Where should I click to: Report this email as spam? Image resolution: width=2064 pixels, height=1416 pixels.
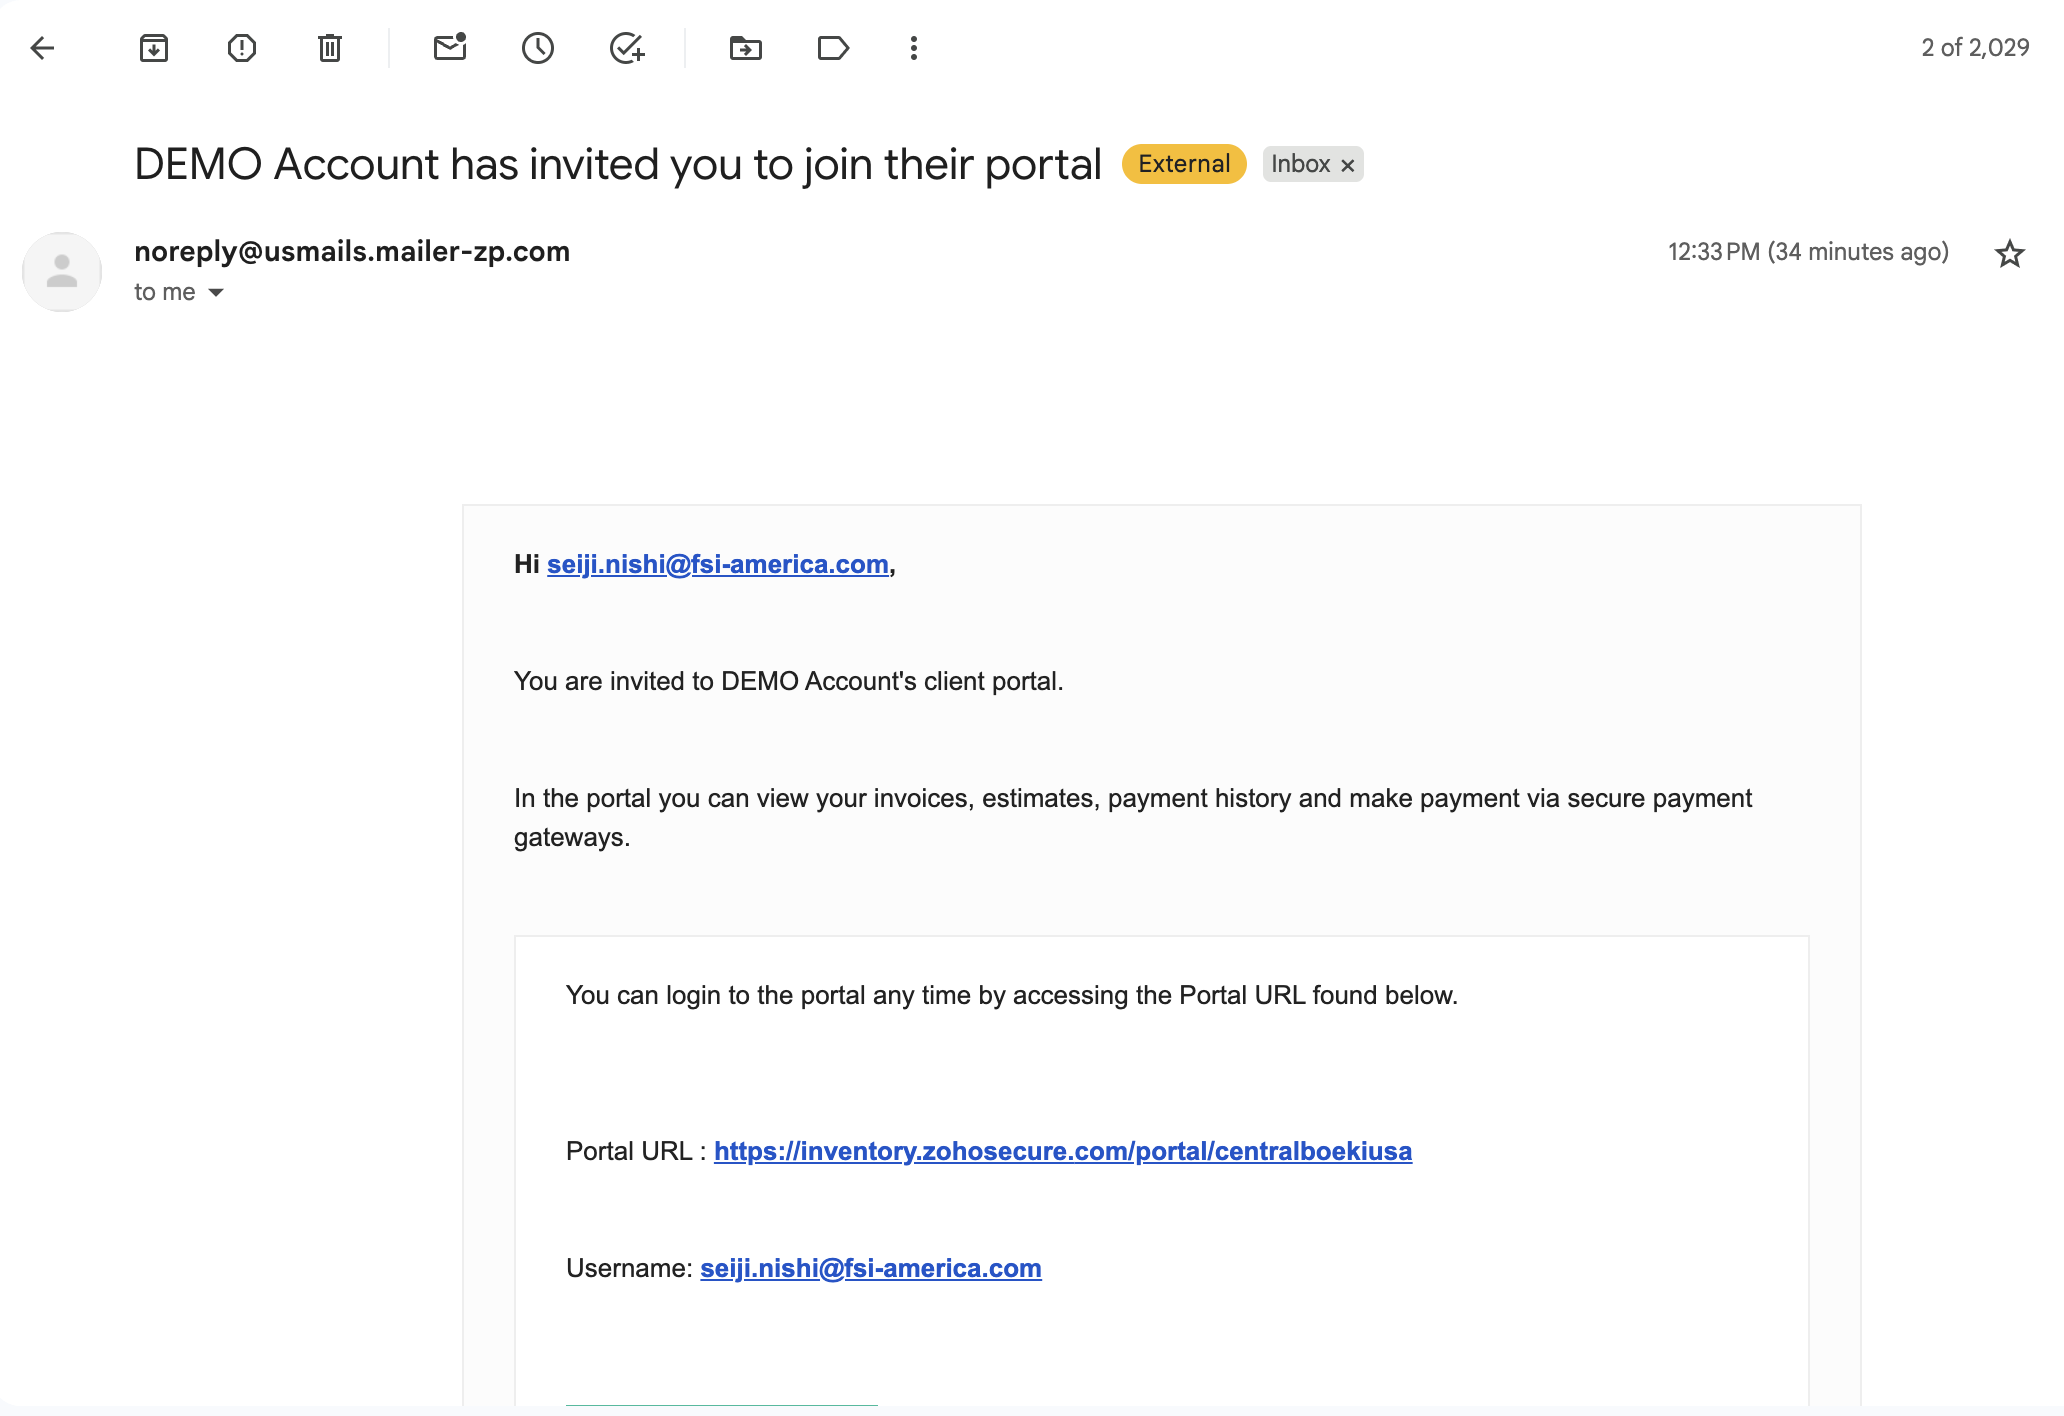point(242,48)
